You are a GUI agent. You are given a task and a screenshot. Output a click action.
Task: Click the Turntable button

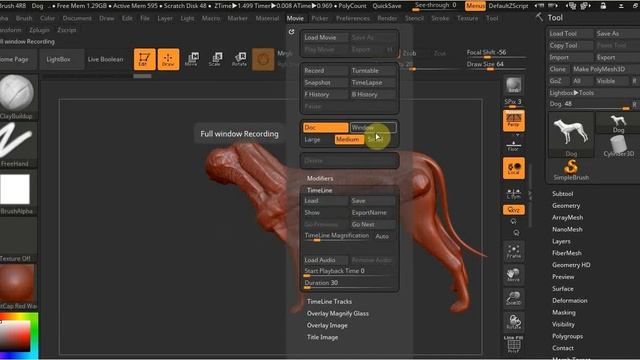click(x=373, y=71)
